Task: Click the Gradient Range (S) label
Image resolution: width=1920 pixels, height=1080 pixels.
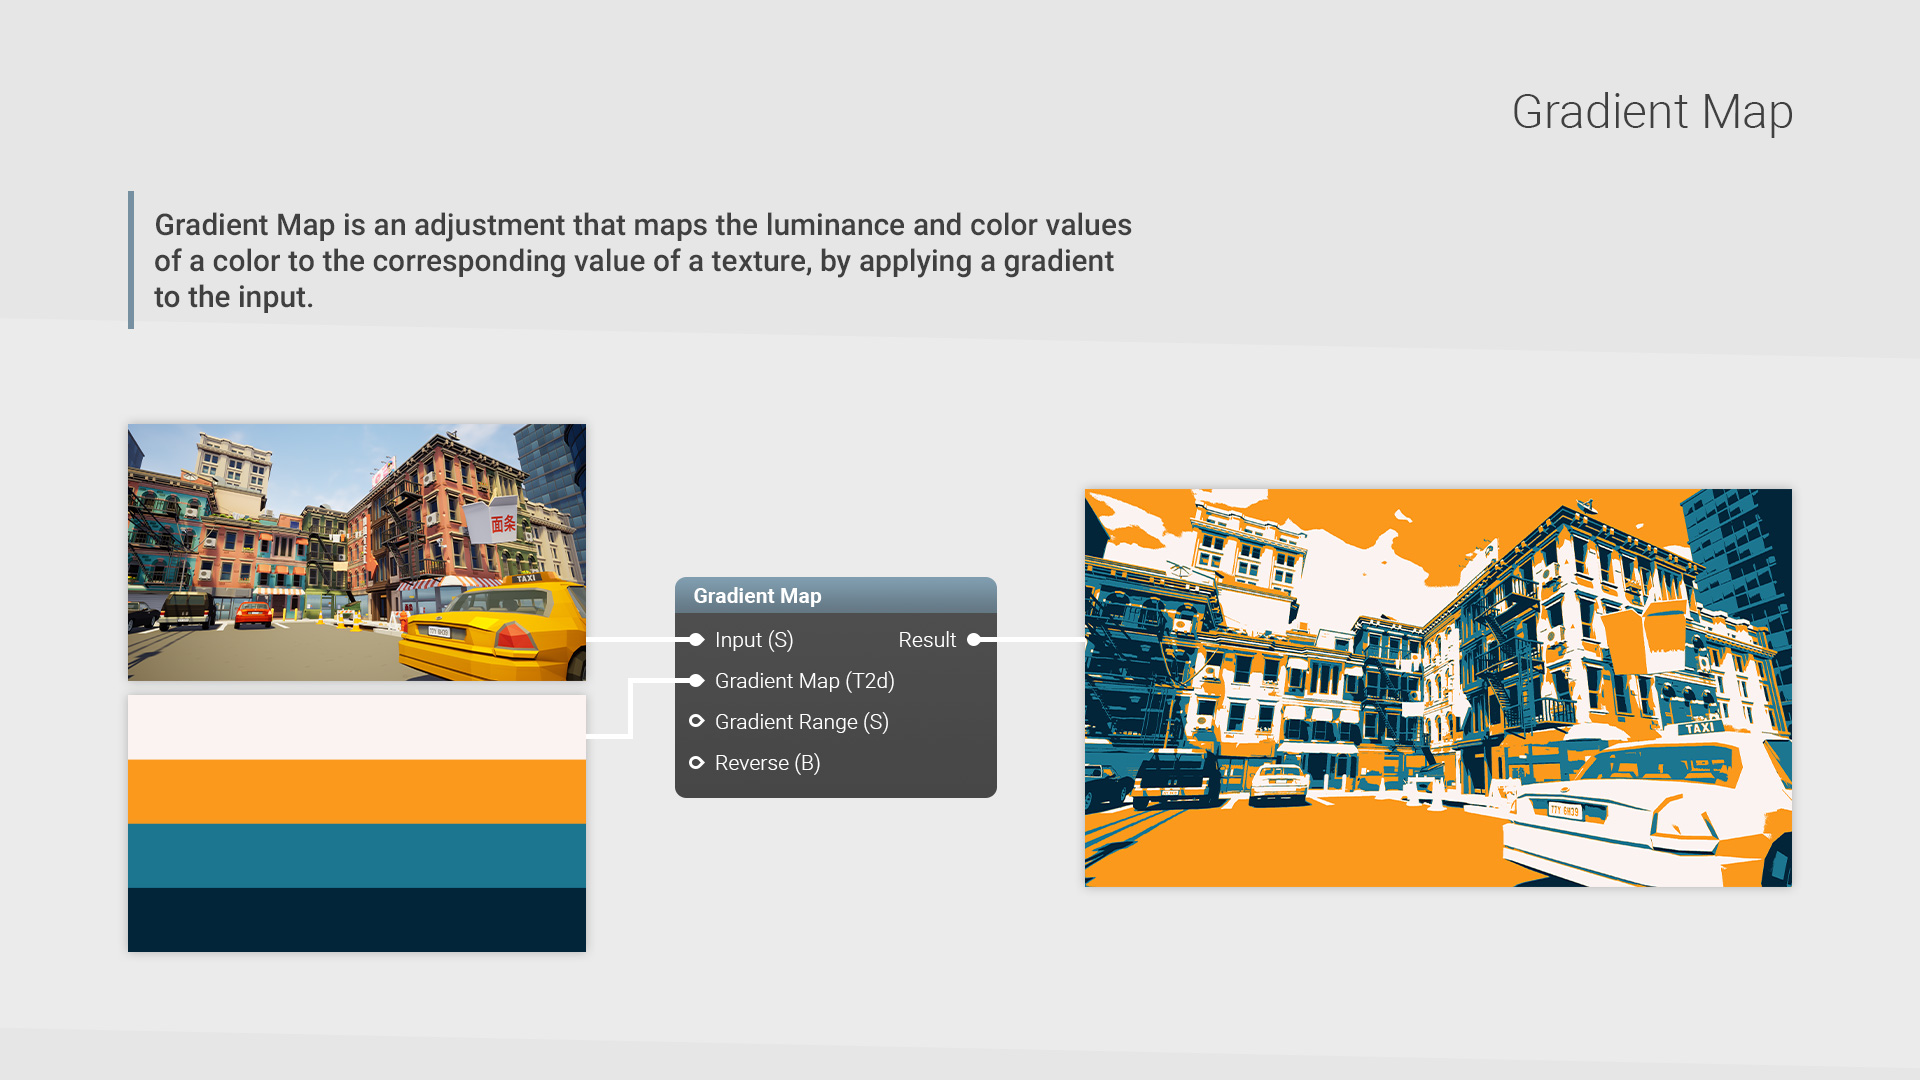Action: coord(801,722)
